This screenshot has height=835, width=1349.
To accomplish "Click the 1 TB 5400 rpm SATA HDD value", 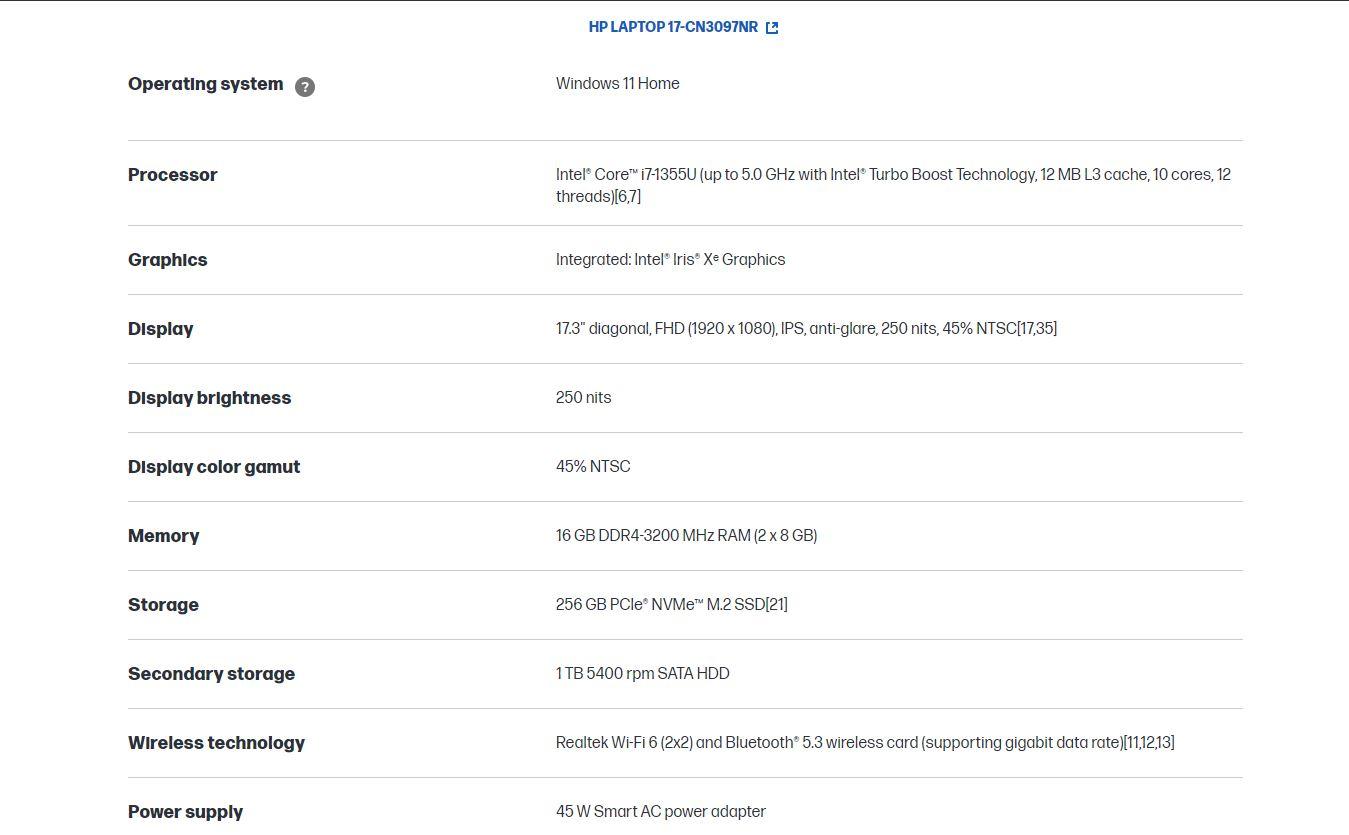I will pos(642,674).
